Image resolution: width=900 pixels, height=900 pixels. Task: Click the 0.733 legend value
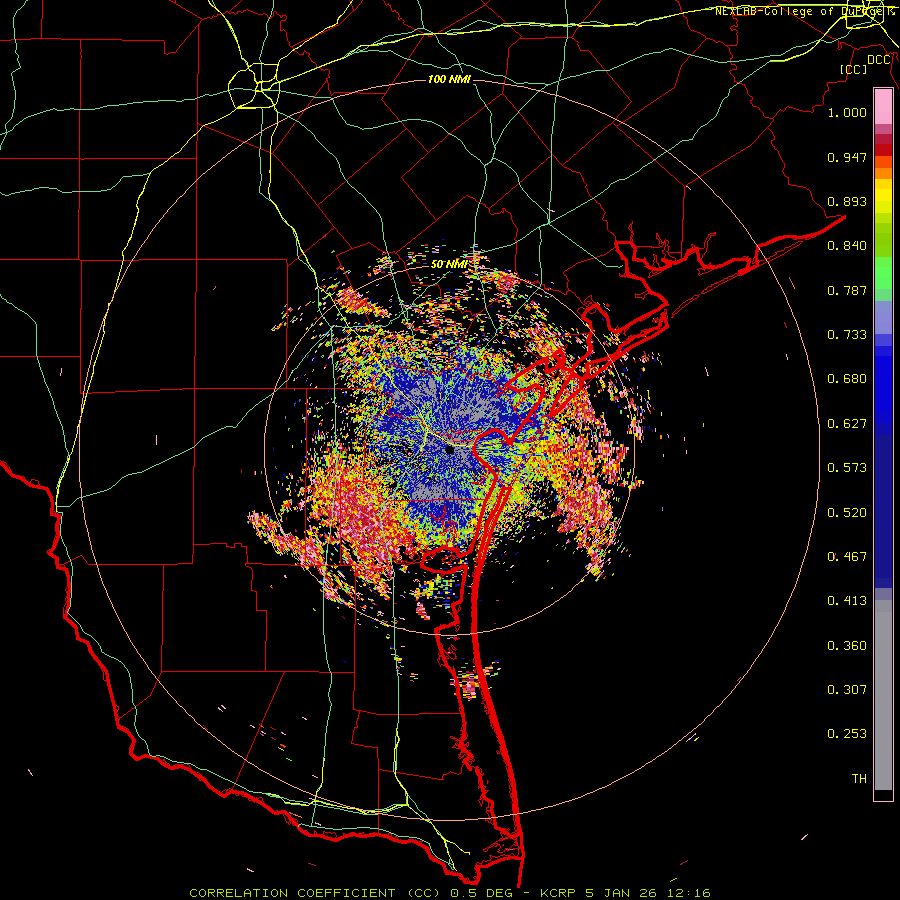847,335
